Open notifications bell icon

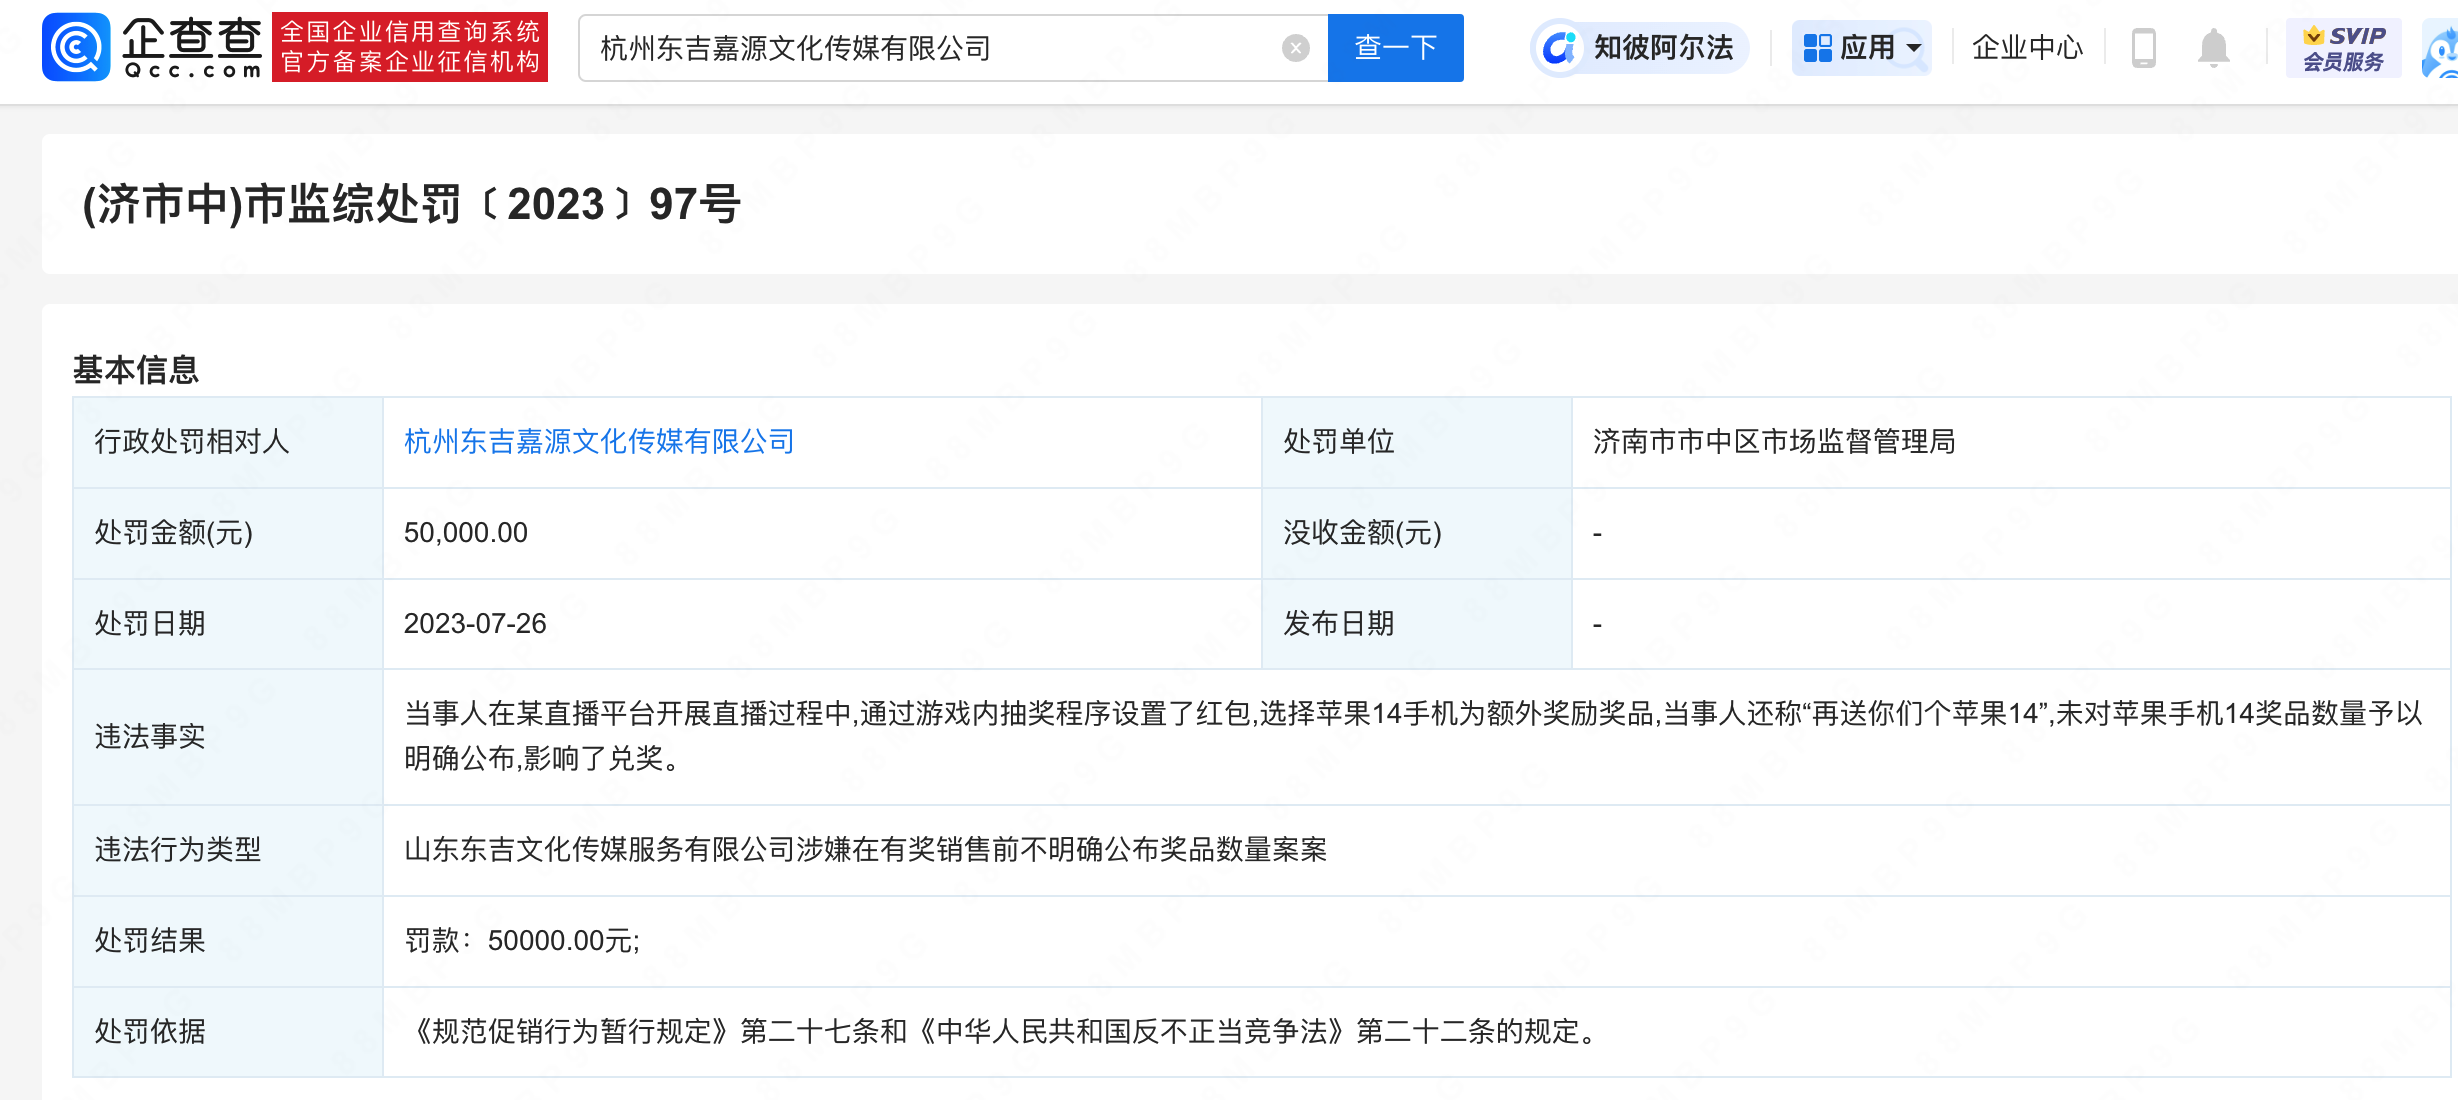pyautogui.click(x=2213, y=48)
